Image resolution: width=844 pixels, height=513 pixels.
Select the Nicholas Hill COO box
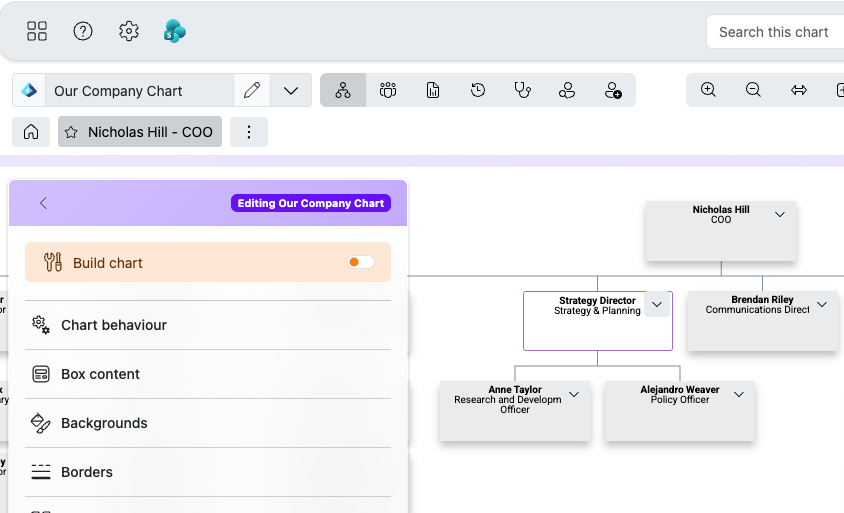tap(721, 231)
